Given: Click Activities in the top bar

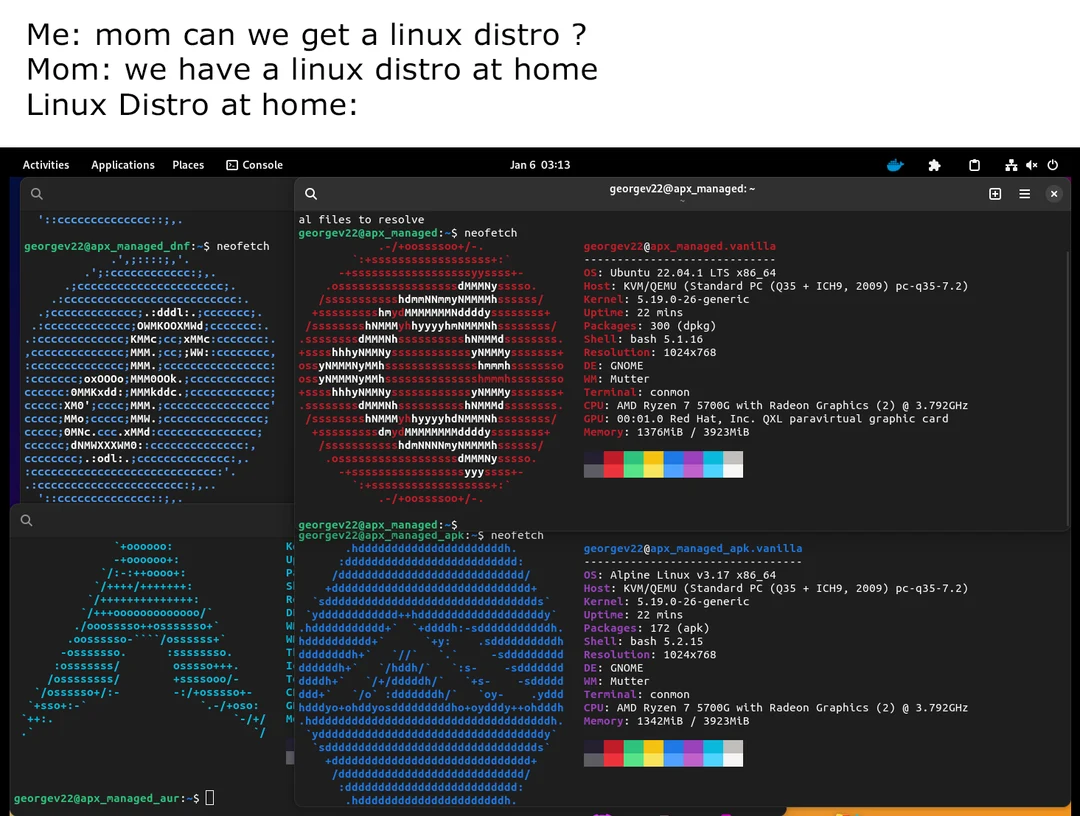Looking at the screenshot, I should 46,164.
